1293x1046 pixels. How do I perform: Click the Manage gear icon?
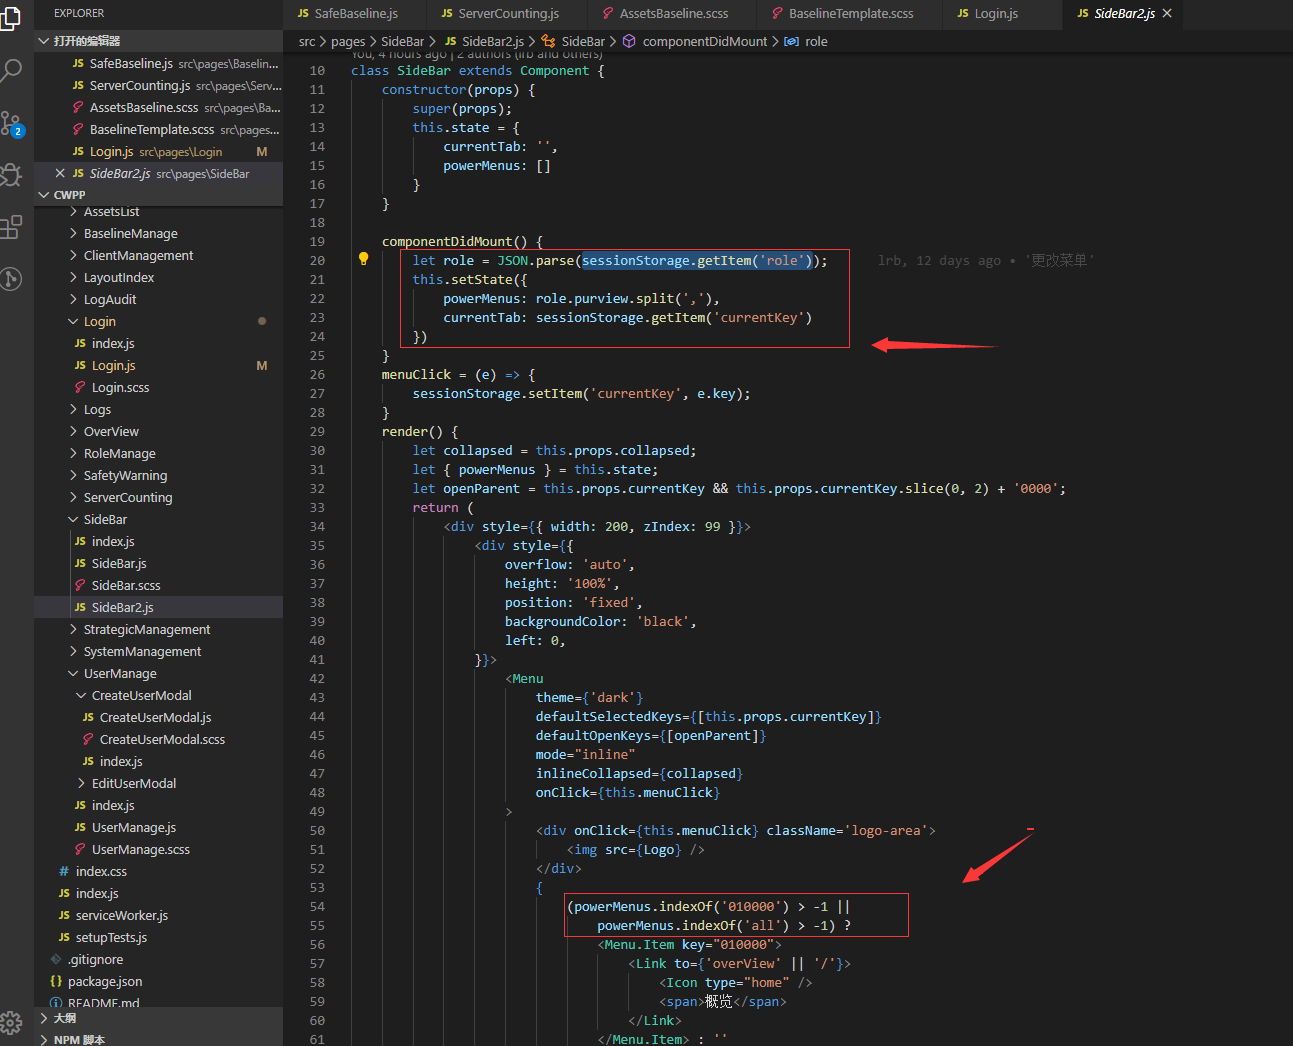tap(11, 1022)
